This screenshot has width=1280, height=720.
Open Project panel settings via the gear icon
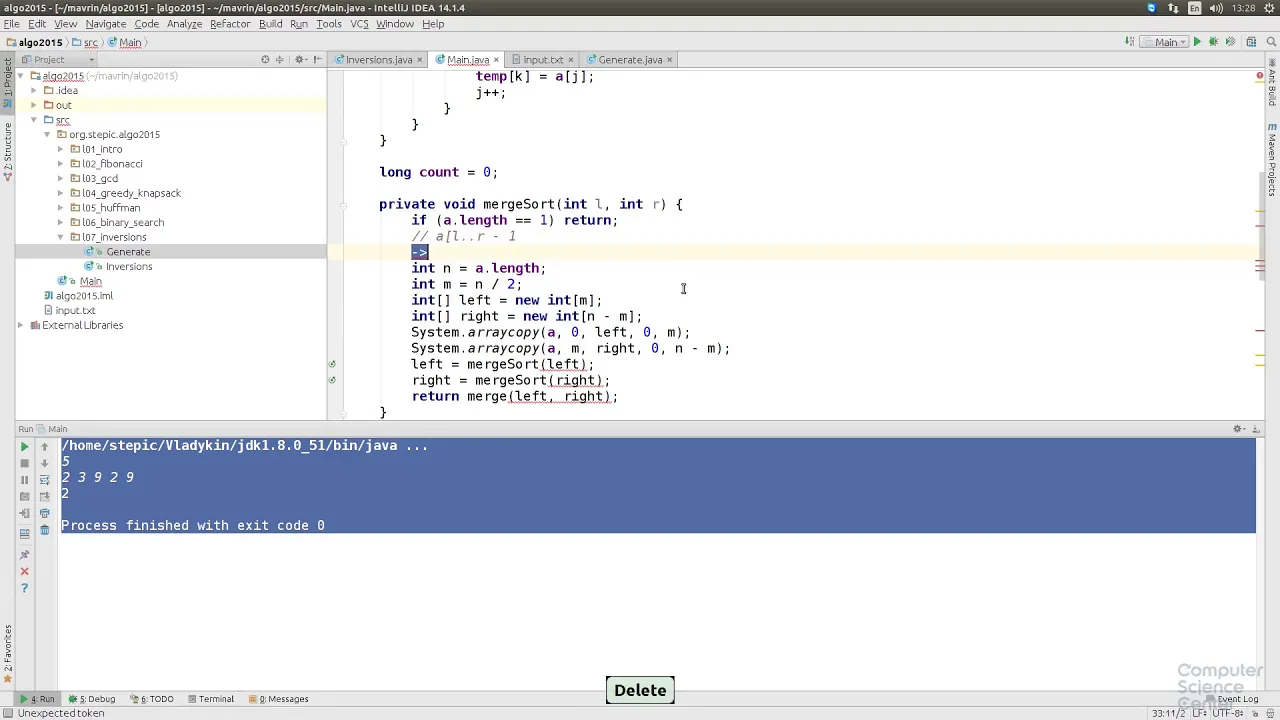(299, 60)
